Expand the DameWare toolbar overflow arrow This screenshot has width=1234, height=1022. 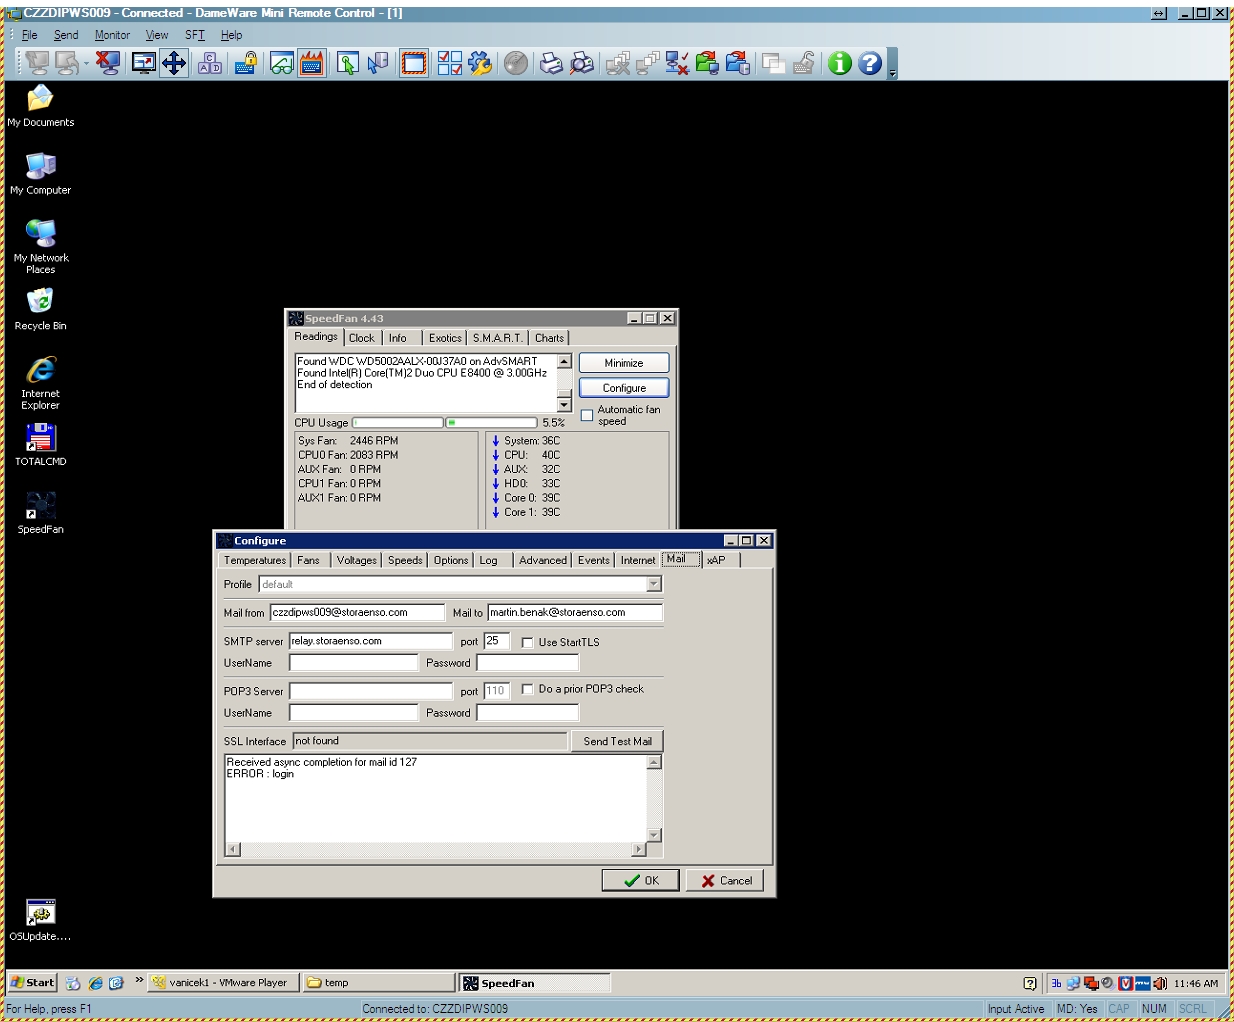point(893,64)
